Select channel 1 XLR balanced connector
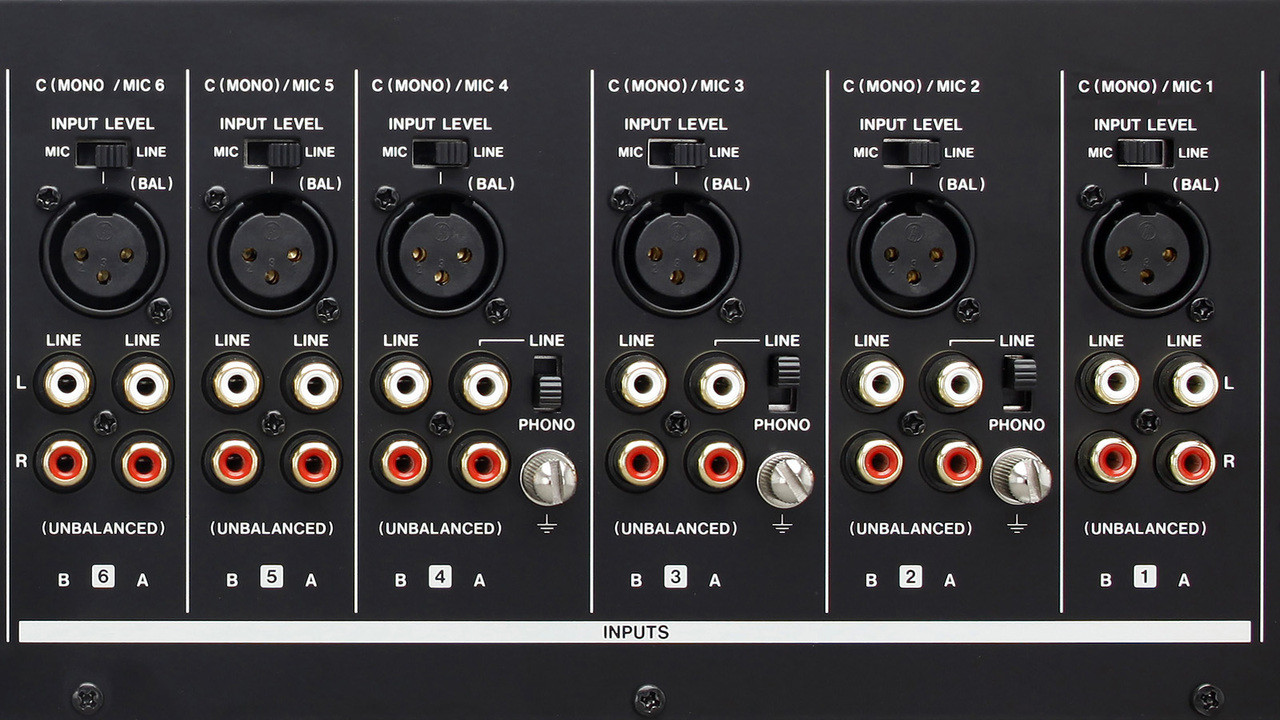This screenshot has height=720, width=1280. pos(1144,253)
